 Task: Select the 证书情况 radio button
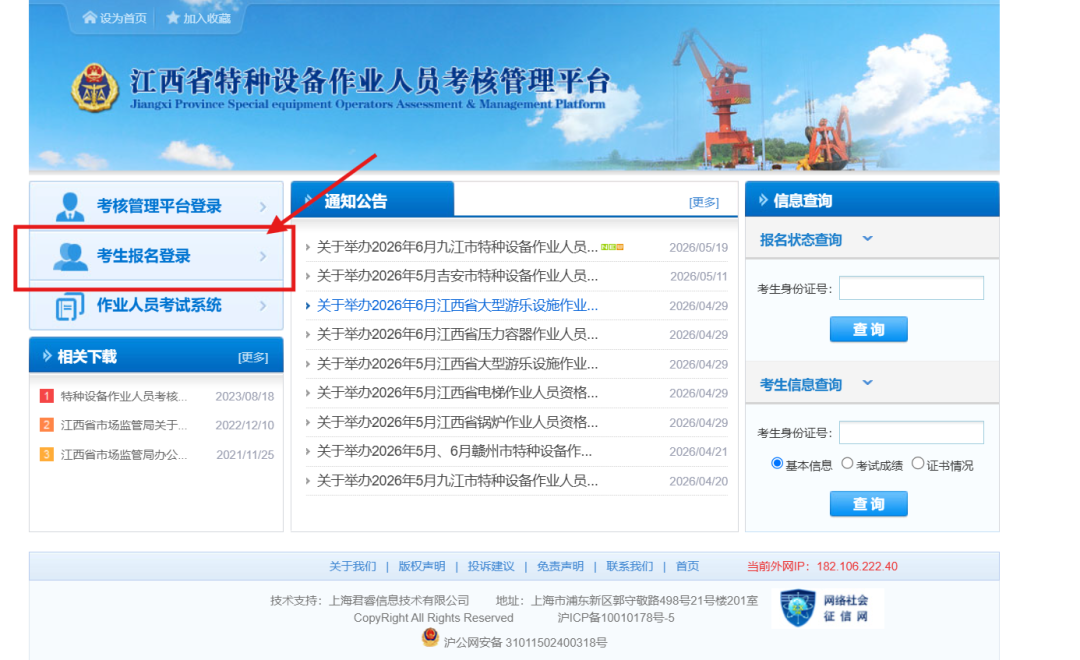coord(917,464)
